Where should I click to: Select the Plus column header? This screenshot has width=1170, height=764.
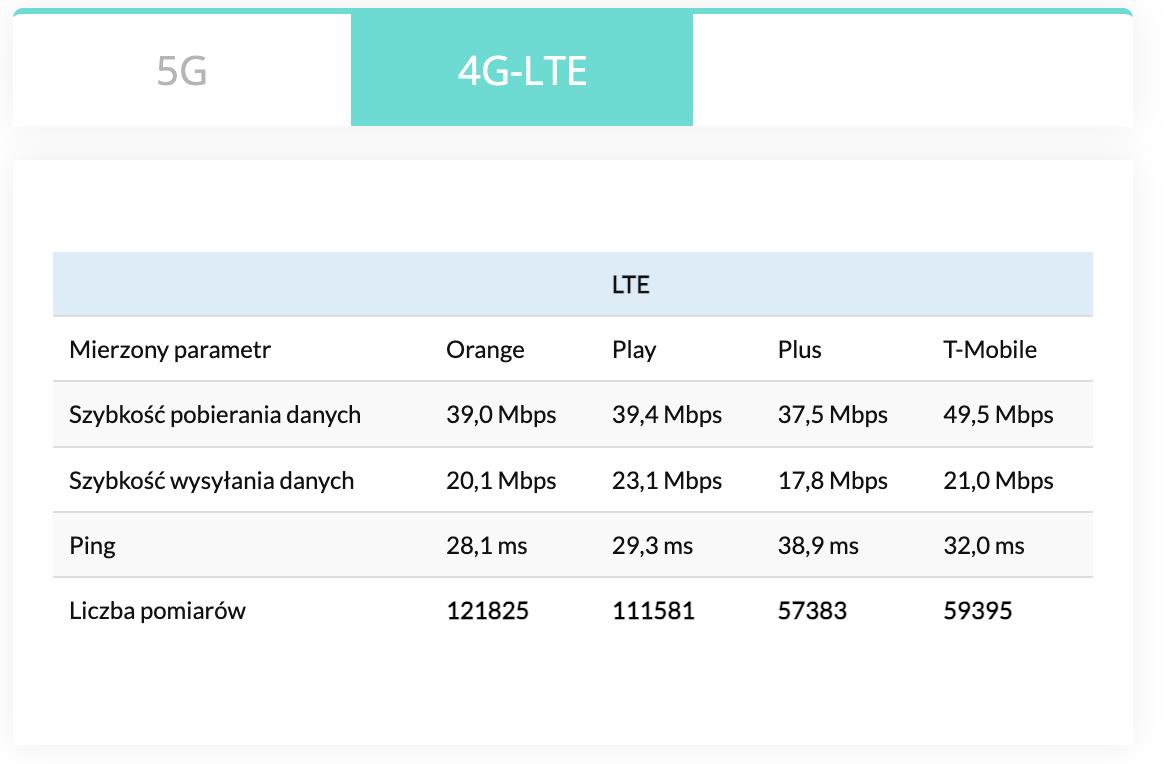tap(799, 349)
